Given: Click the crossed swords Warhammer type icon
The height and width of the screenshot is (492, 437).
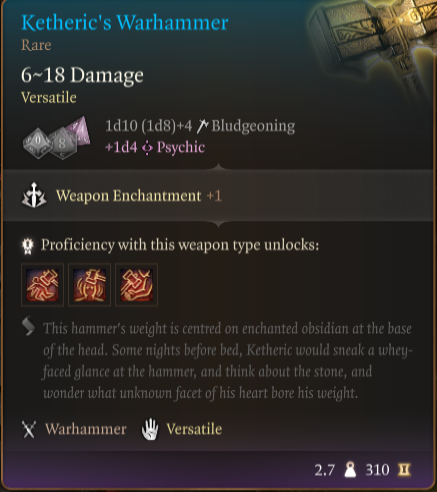Looking at the screenshot, I should [x=29, y=429].
